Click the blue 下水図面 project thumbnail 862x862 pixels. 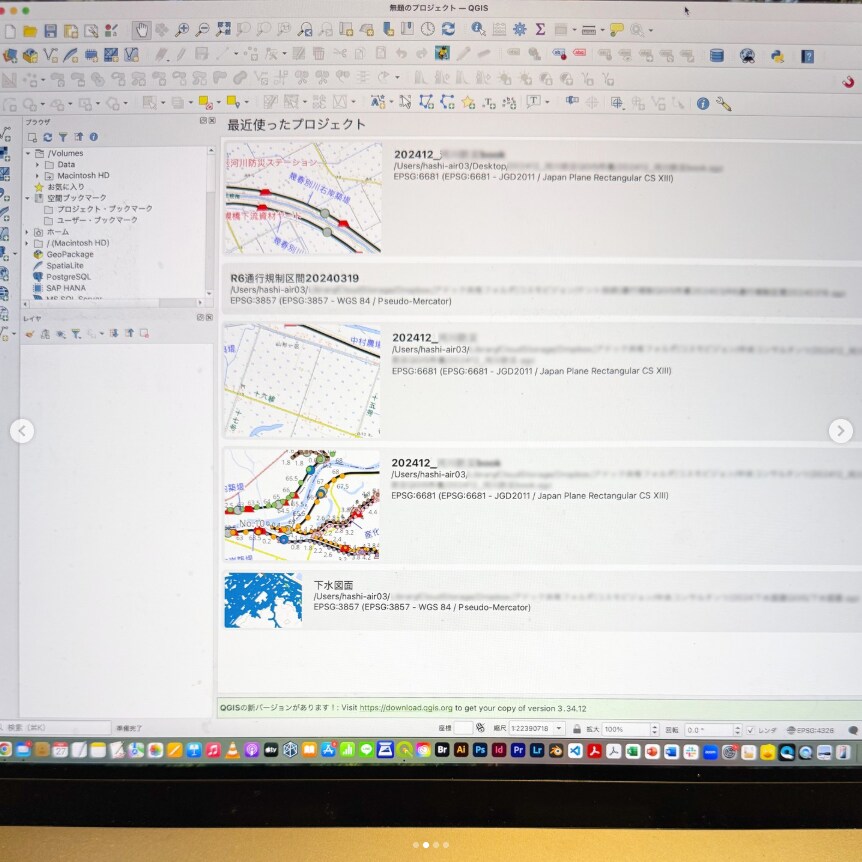tap(263, 600)
